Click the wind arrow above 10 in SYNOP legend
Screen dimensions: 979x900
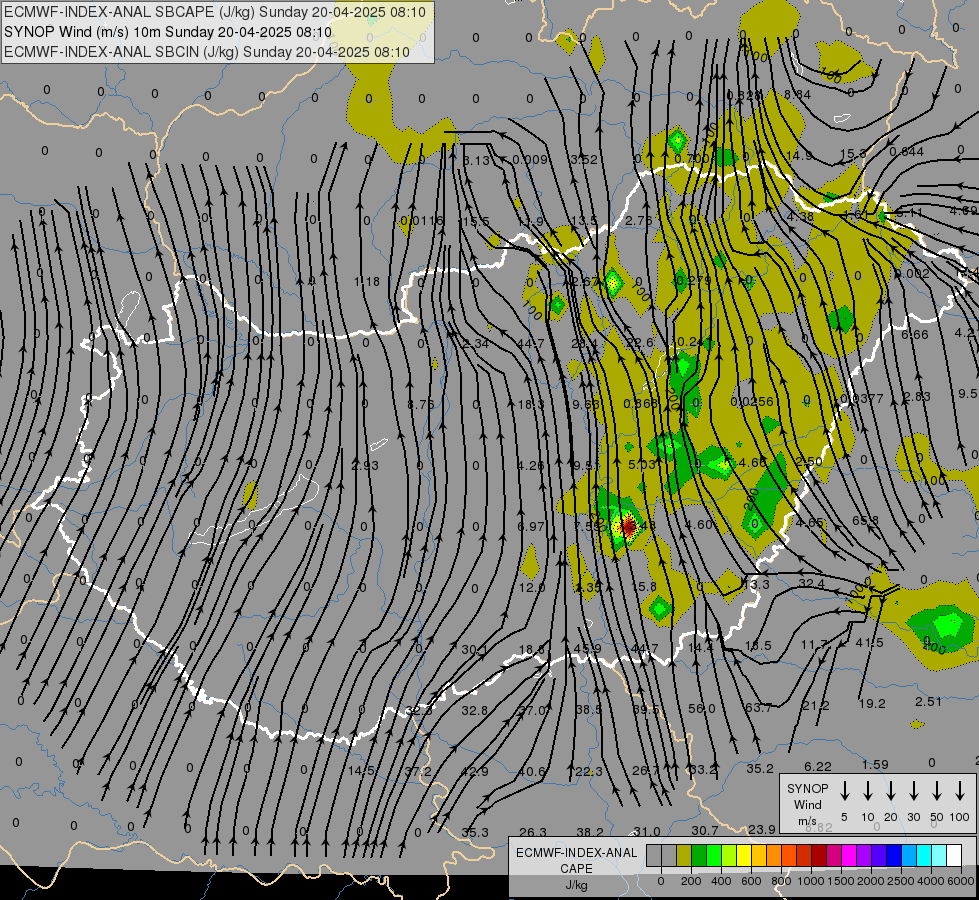tap(867, 790)
